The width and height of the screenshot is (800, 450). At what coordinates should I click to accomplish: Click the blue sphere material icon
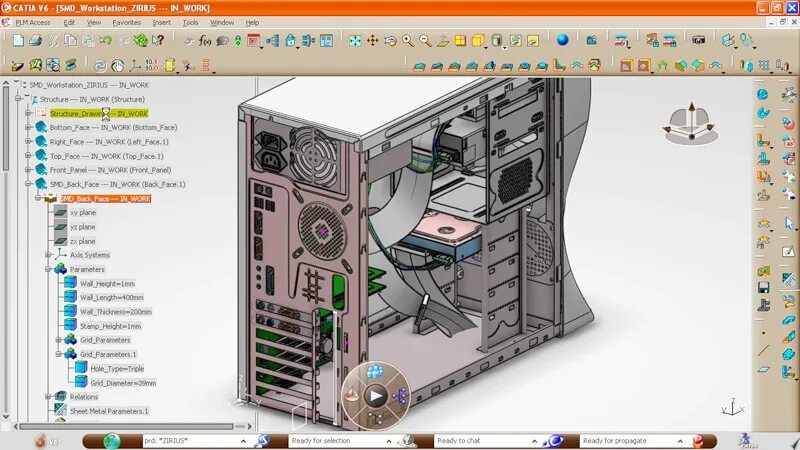pos(562,40)
